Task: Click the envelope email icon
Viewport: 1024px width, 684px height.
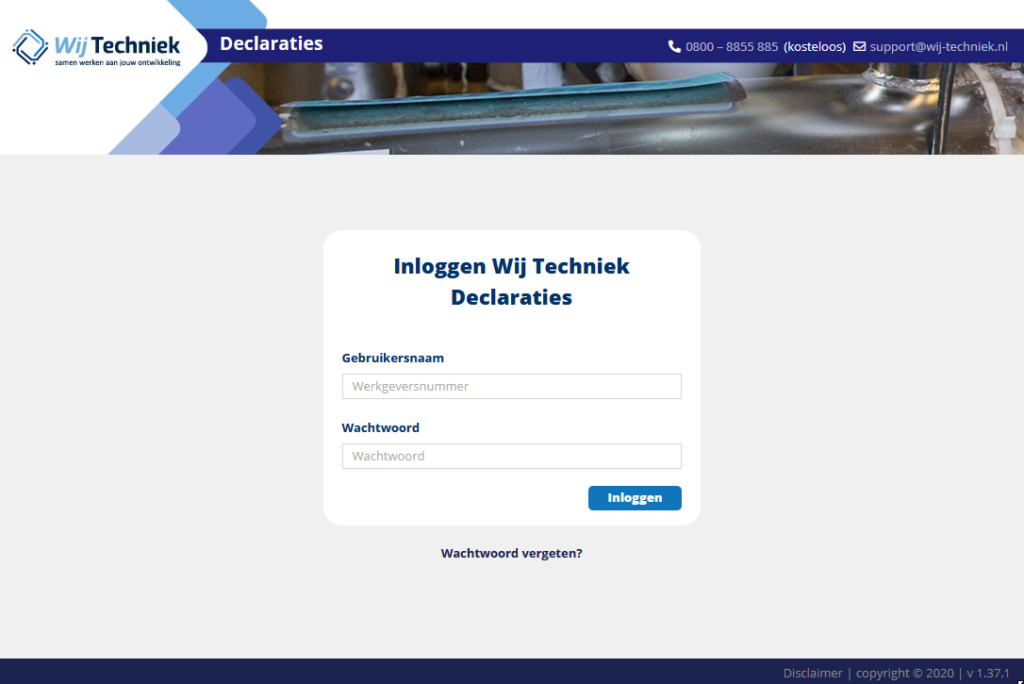Action: [859, 46]
